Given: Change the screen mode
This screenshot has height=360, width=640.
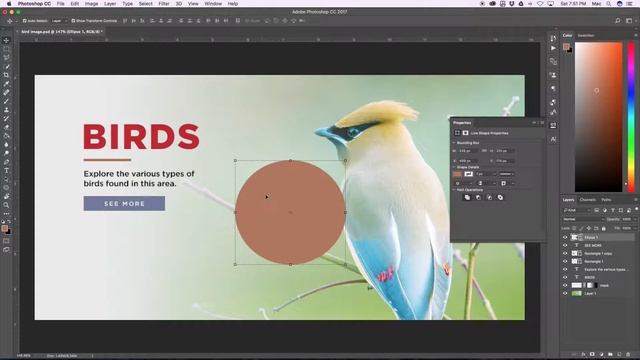Looking at the screenshot, I should point(6,249).
